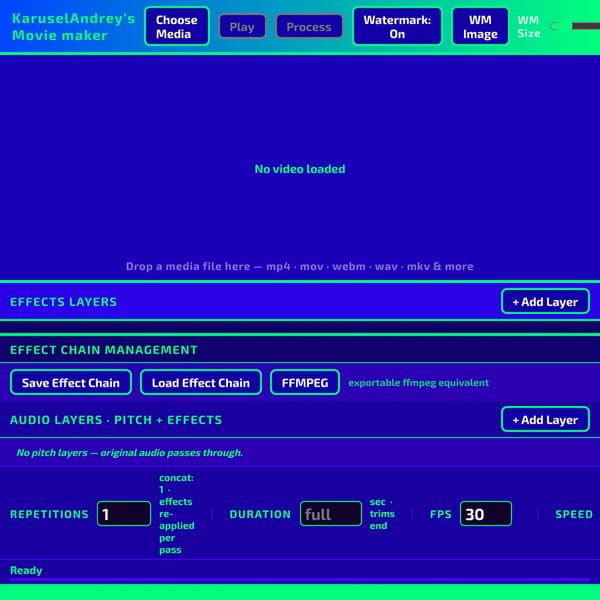Viewport: 600px width, 600px height.
Task: Click the SPEED label
Action: 574,514
